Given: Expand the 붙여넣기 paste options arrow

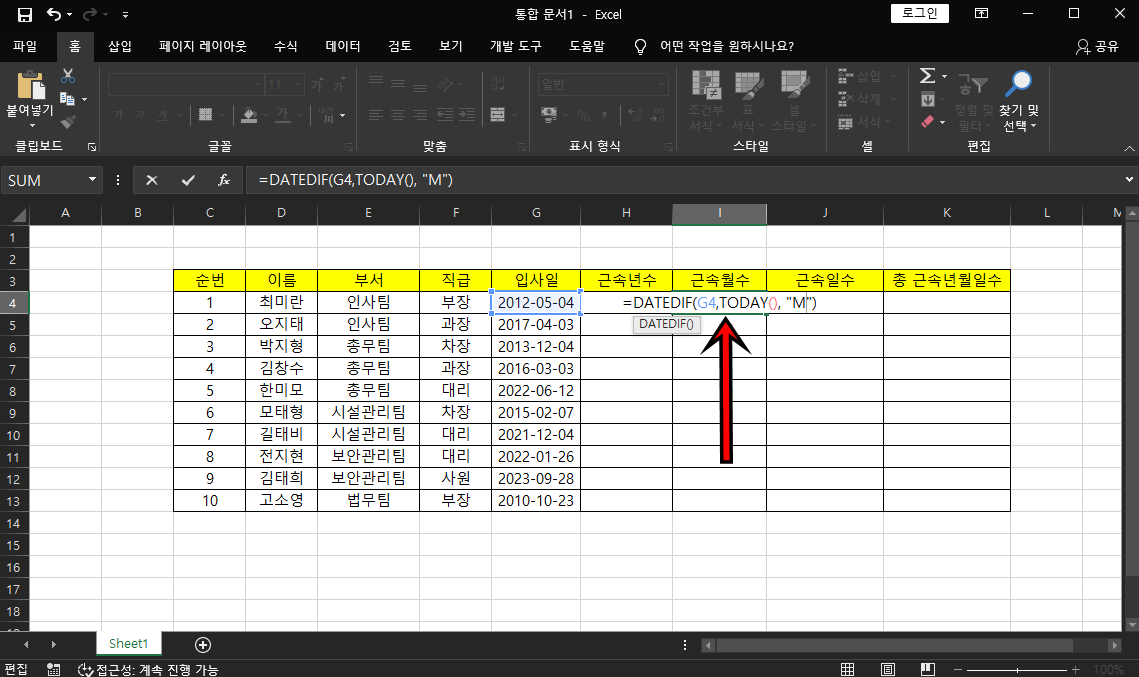Looking at the screenshot, I should coord(31,125).
